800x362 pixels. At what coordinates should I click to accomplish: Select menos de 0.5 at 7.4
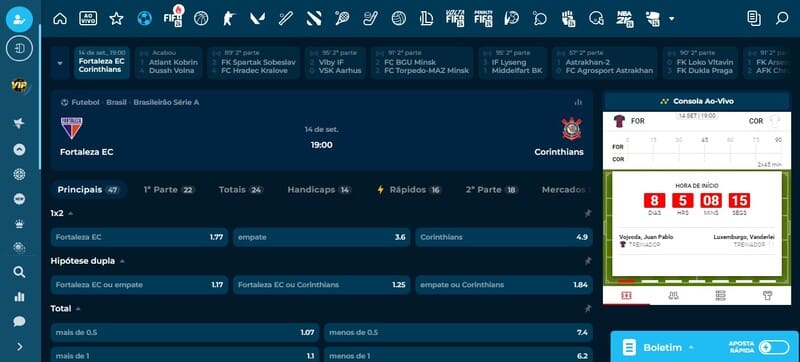pyautogui.click(x=458, y=332)
